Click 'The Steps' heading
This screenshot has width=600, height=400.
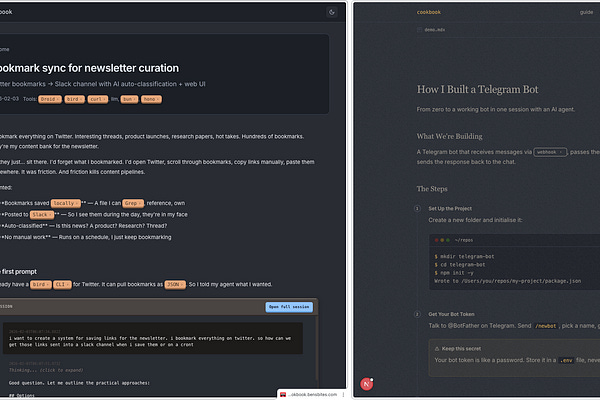tap(432, 189)
